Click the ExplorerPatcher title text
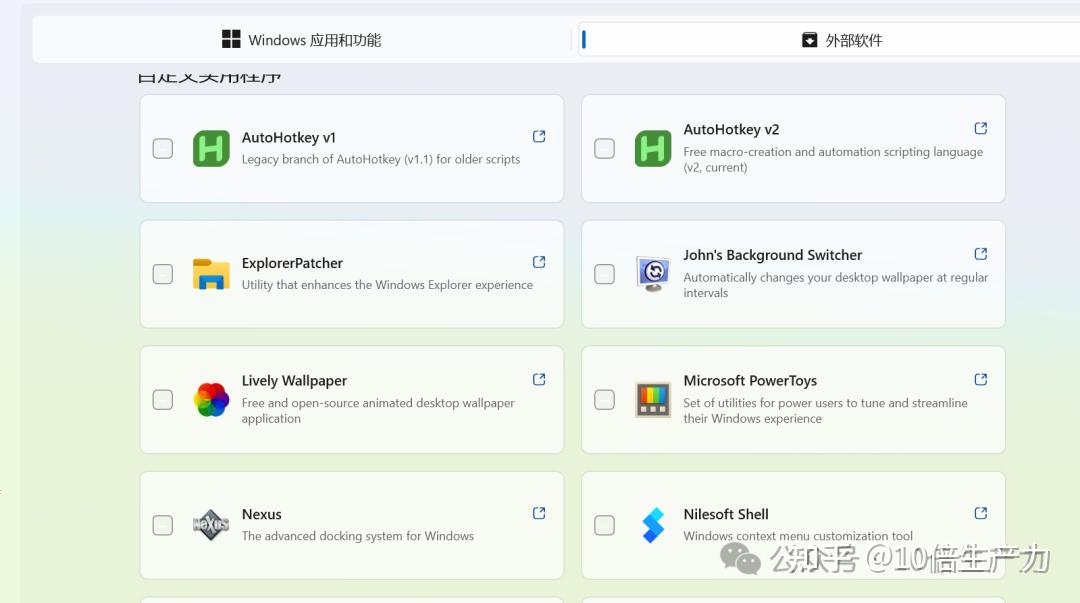This screenshot has width=1080, height=603. coord(292,263)
